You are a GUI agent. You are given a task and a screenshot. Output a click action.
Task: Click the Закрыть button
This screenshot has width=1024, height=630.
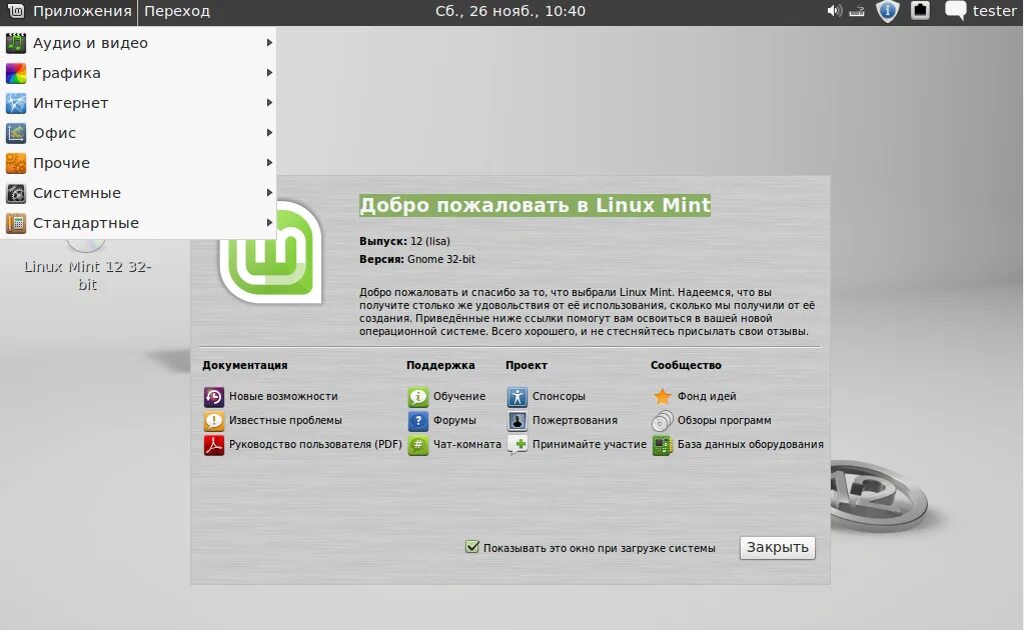[x=777, y=547]
